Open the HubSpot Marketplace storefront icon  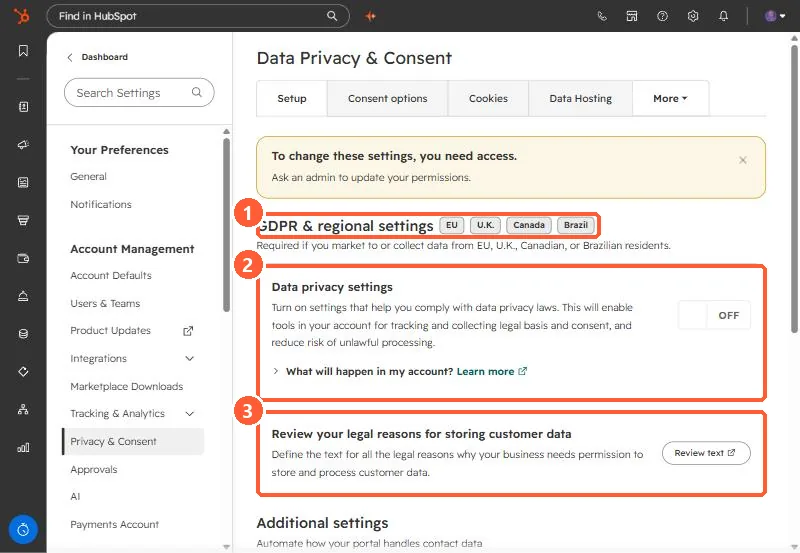pos(632,16)
